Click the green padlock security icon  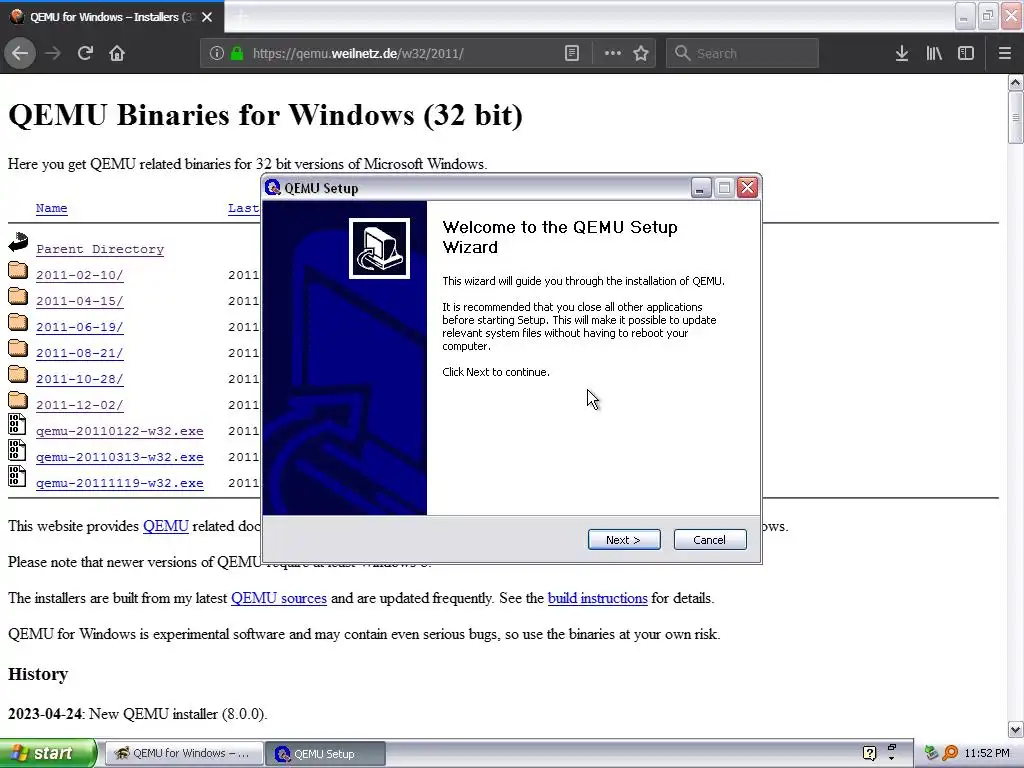point(237,53)
